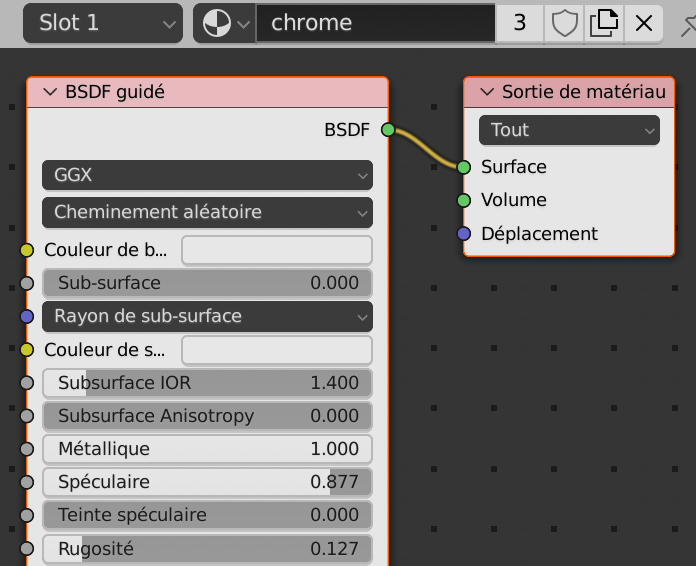
Task: Toggle the fake user shield icon
Action: [565, 23]
